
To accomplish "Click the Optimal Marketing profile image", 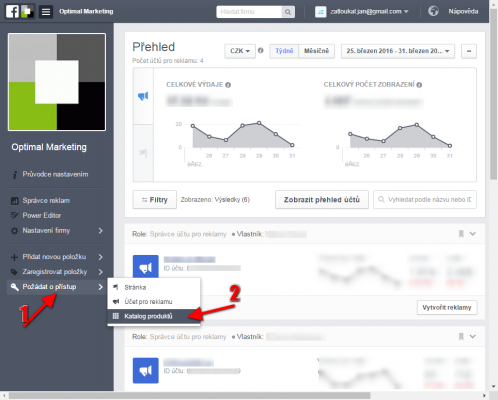I will tap(57, 82).
